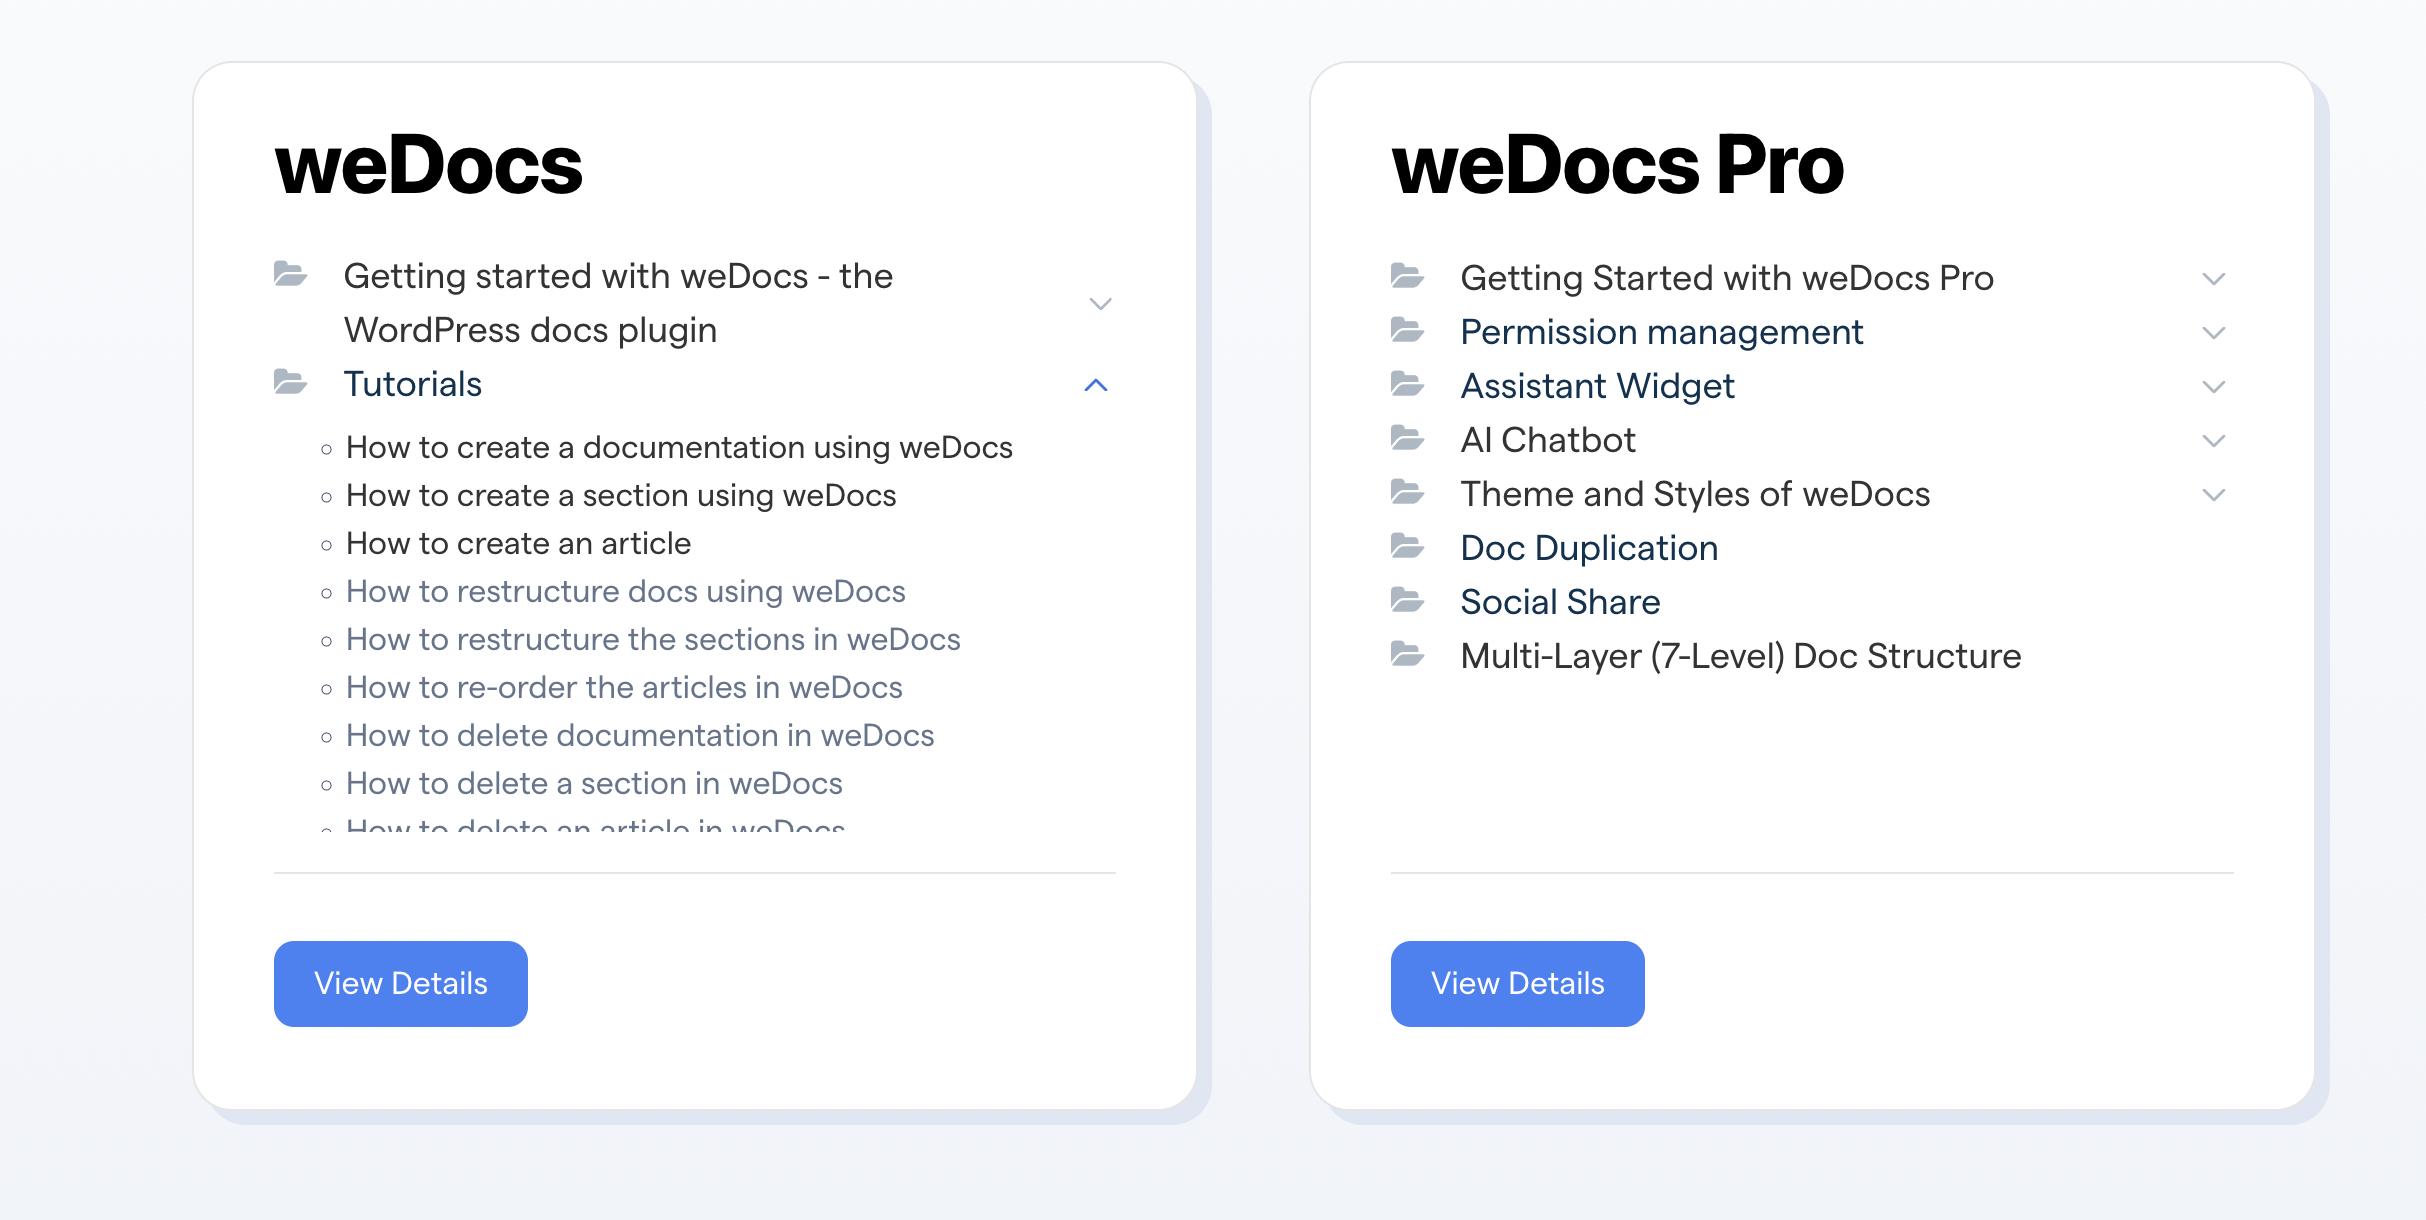Click the Theme and Styles folder icon
This screenshot has width=2426, height=1220.
(1409, 493)
